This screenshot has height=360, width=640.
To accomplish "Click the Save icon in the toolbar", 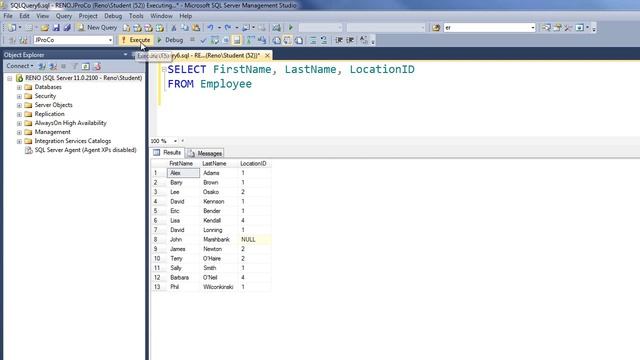I will click(56, 28).
